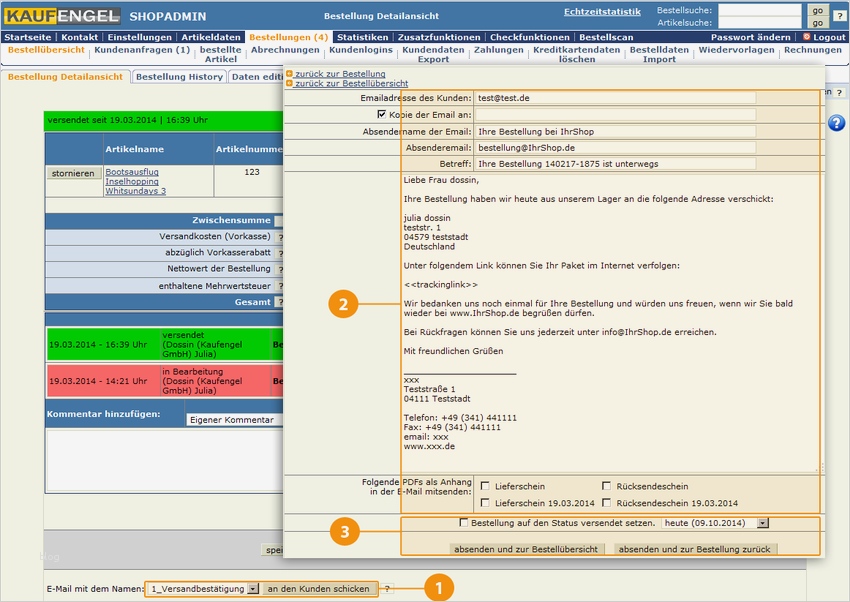The image size is (850, 602).
Task: Click an den Kunden schicken button
Action: click(x=318, y=588)
